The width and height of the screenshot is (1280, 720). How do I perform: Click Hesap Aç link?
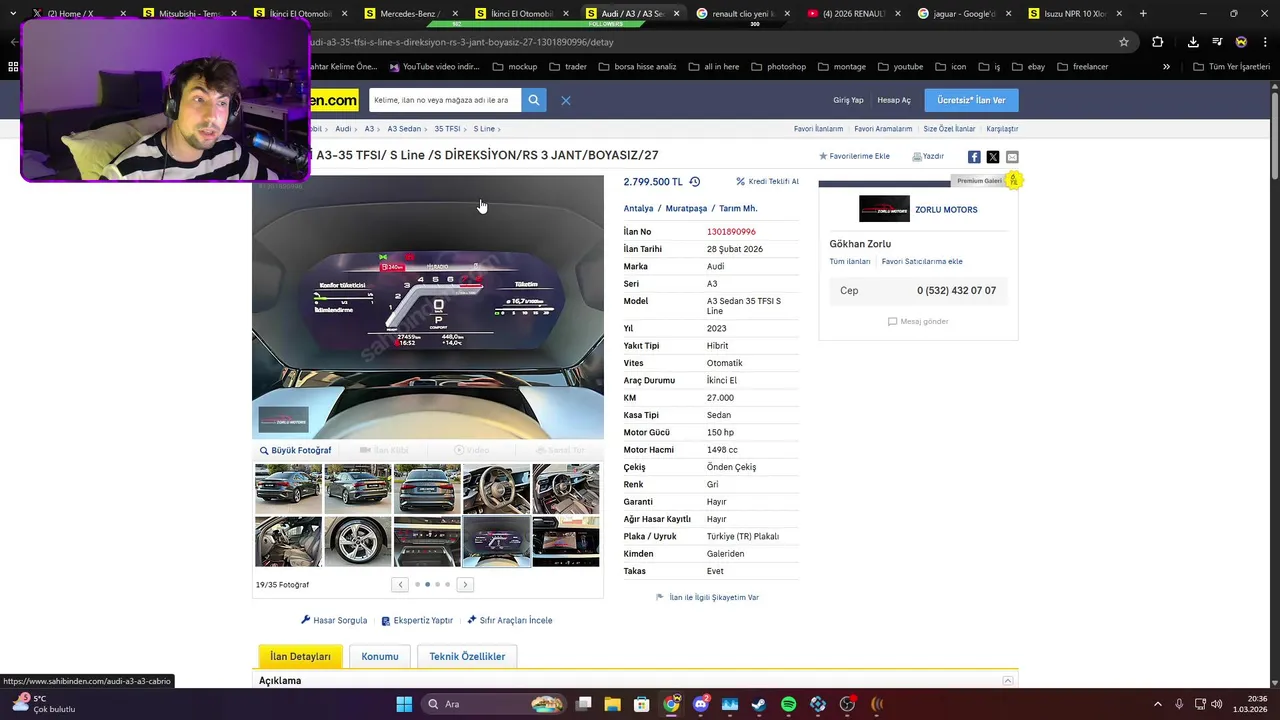pos(894,100)
